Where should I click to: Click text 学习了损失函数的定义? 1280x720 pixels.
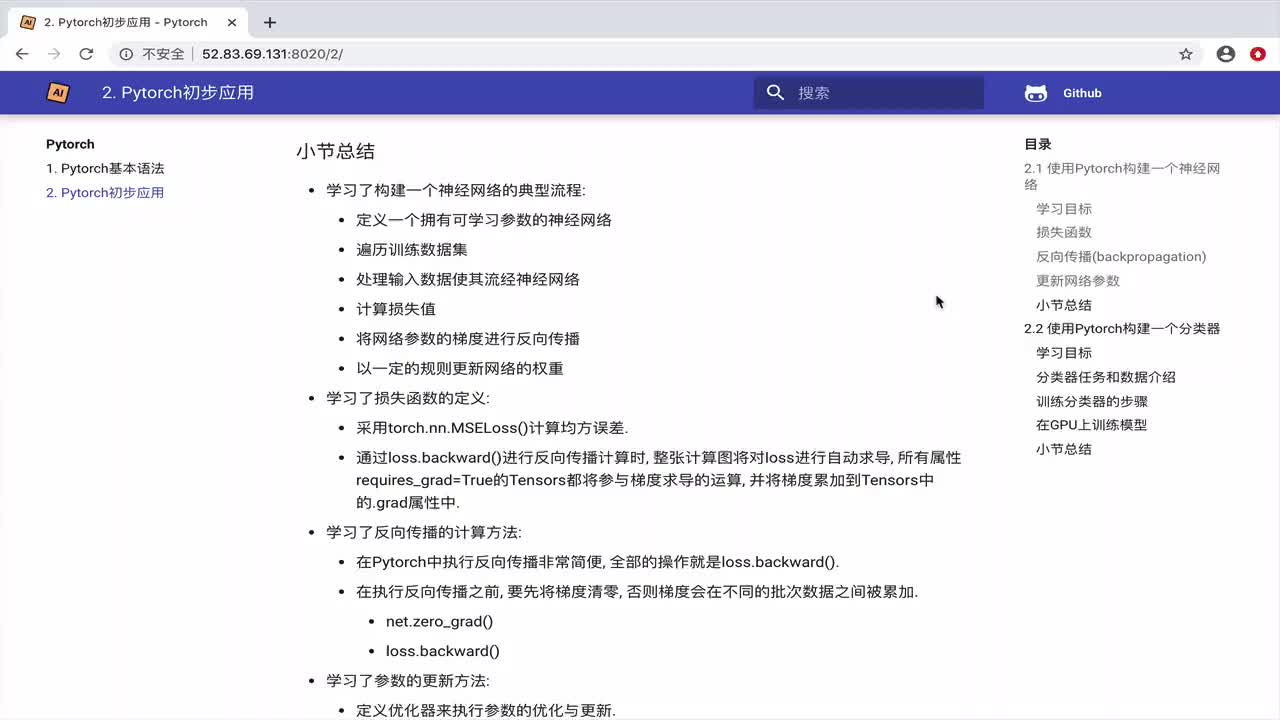click(x=406, y=398)
